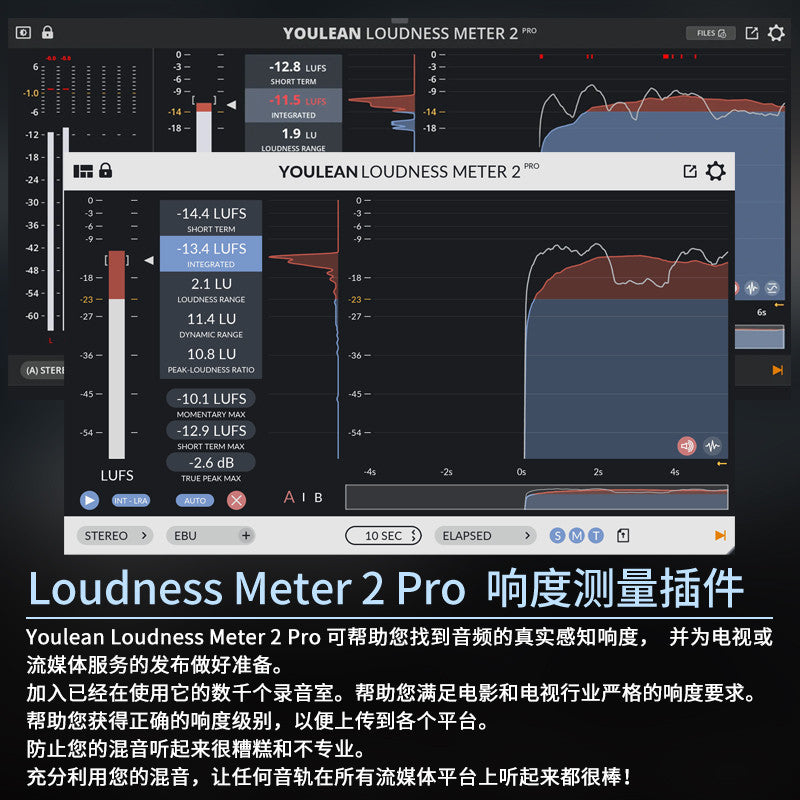Select the 2.1 LU Loudness Range readout
The image size is (800, 800).
[211, 289]
